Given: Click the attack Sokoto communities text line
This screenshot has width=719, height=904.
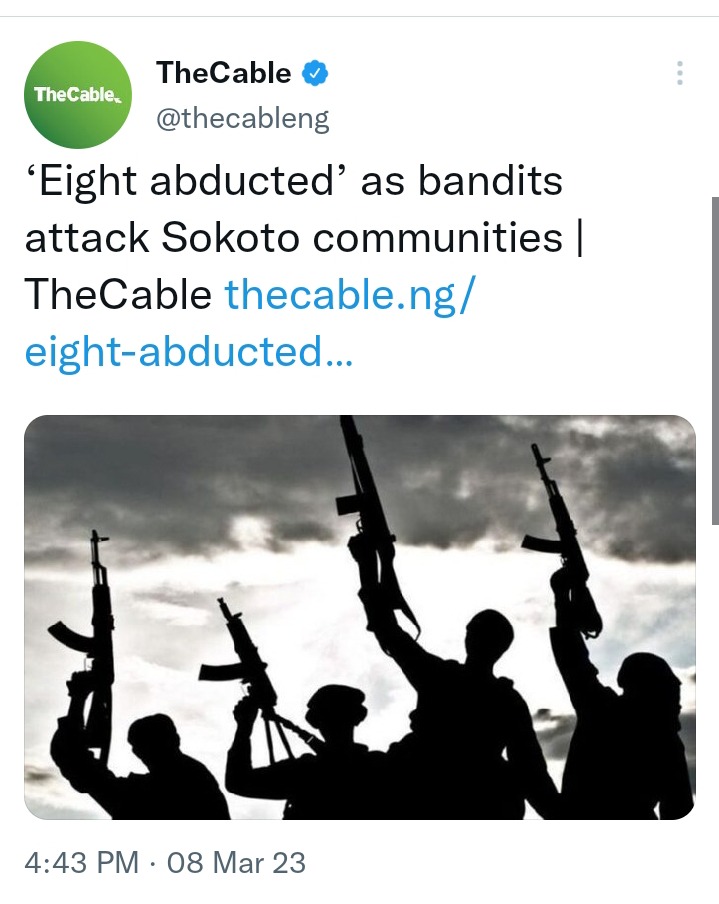Looking at the screenshot, I should (304, 238).
